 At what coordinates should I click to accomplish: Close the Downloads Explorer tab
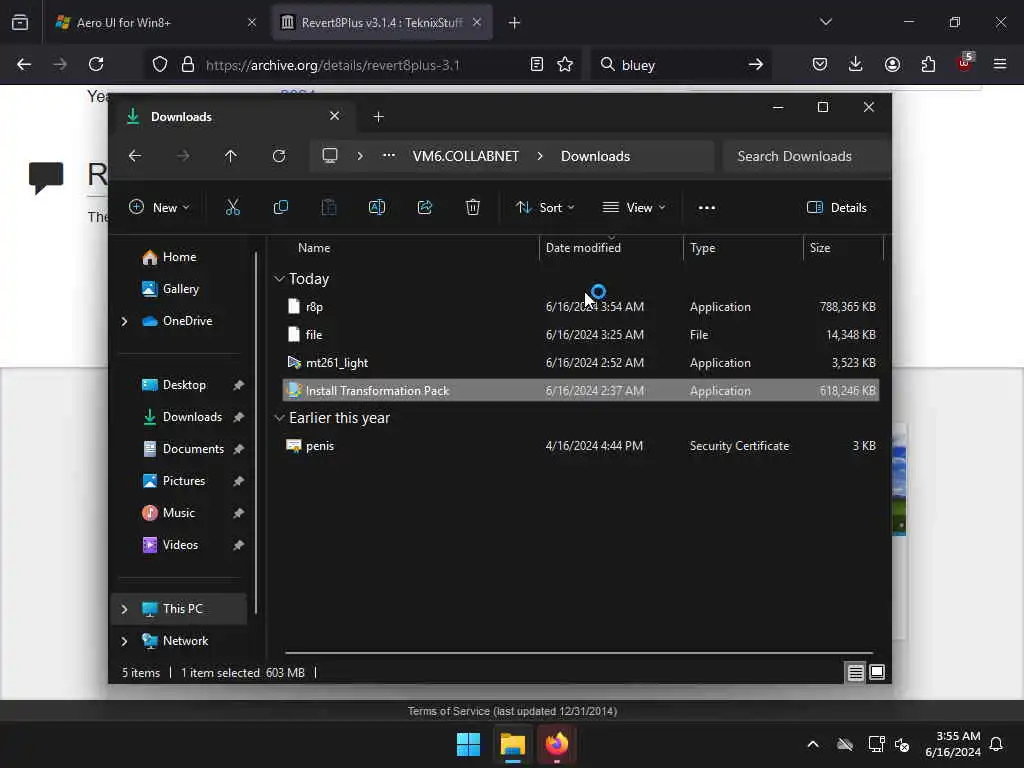(334, 116)
